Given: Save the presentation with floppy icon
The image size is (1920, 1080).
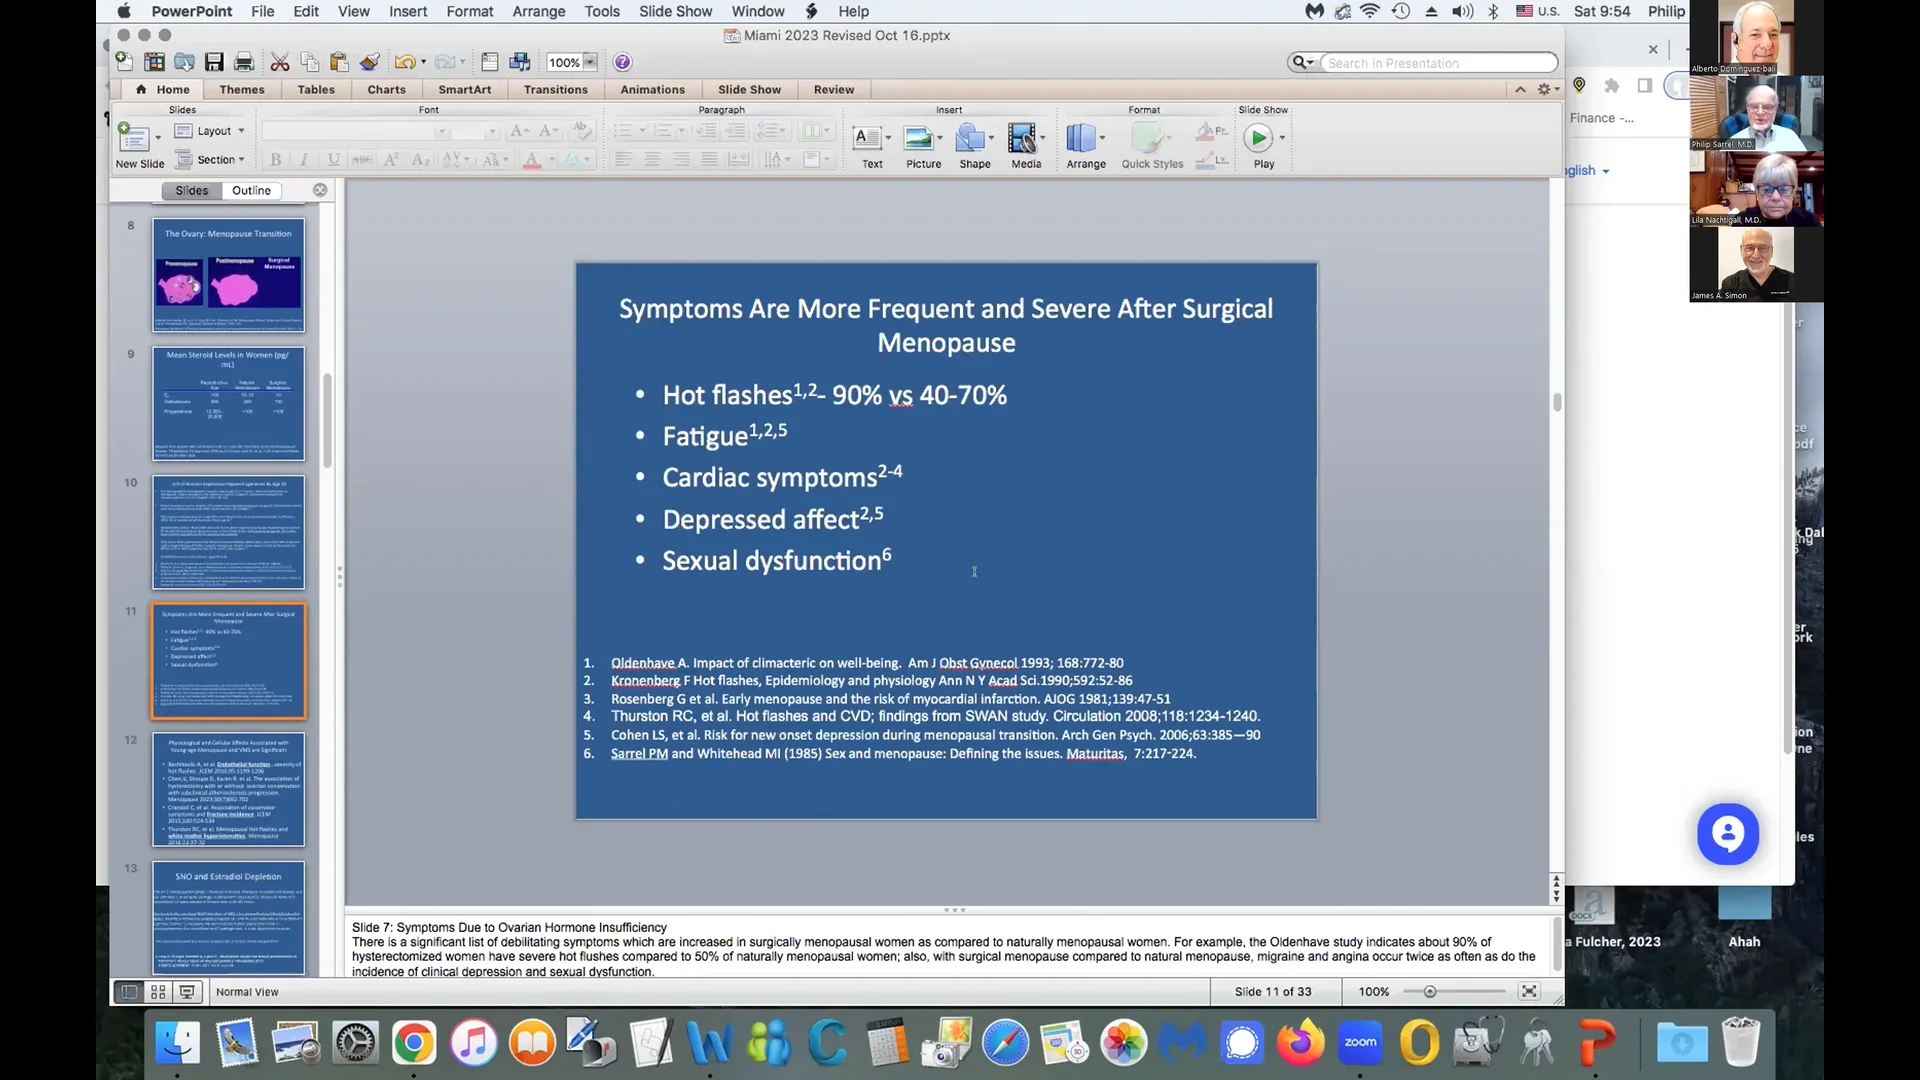Looking at the screenshot, I should point(214,62).
